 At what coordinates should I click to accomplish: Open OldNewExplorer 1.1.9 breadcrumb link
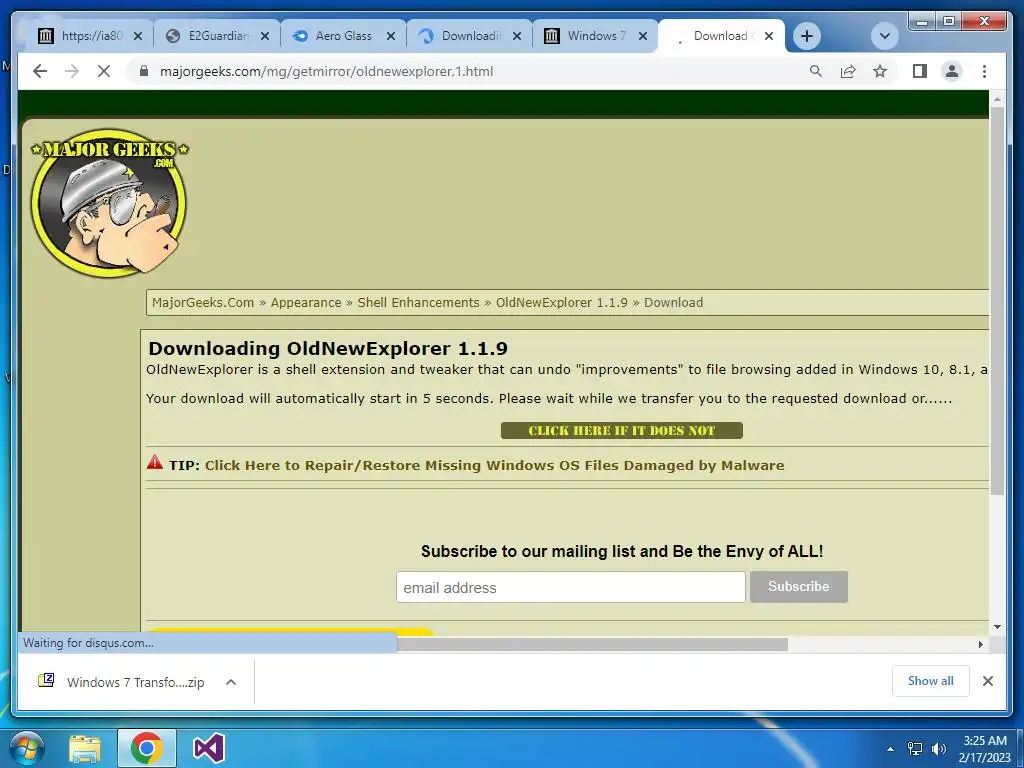(x=562, y=302)
